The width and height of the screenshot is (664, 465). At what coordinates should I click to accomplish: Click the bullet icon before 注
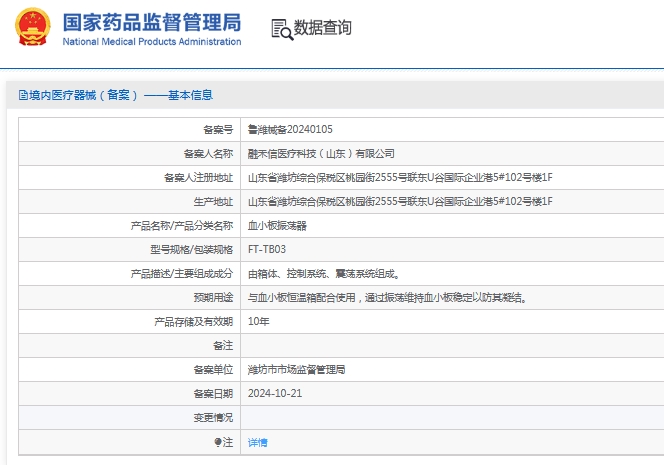point(218,442)
